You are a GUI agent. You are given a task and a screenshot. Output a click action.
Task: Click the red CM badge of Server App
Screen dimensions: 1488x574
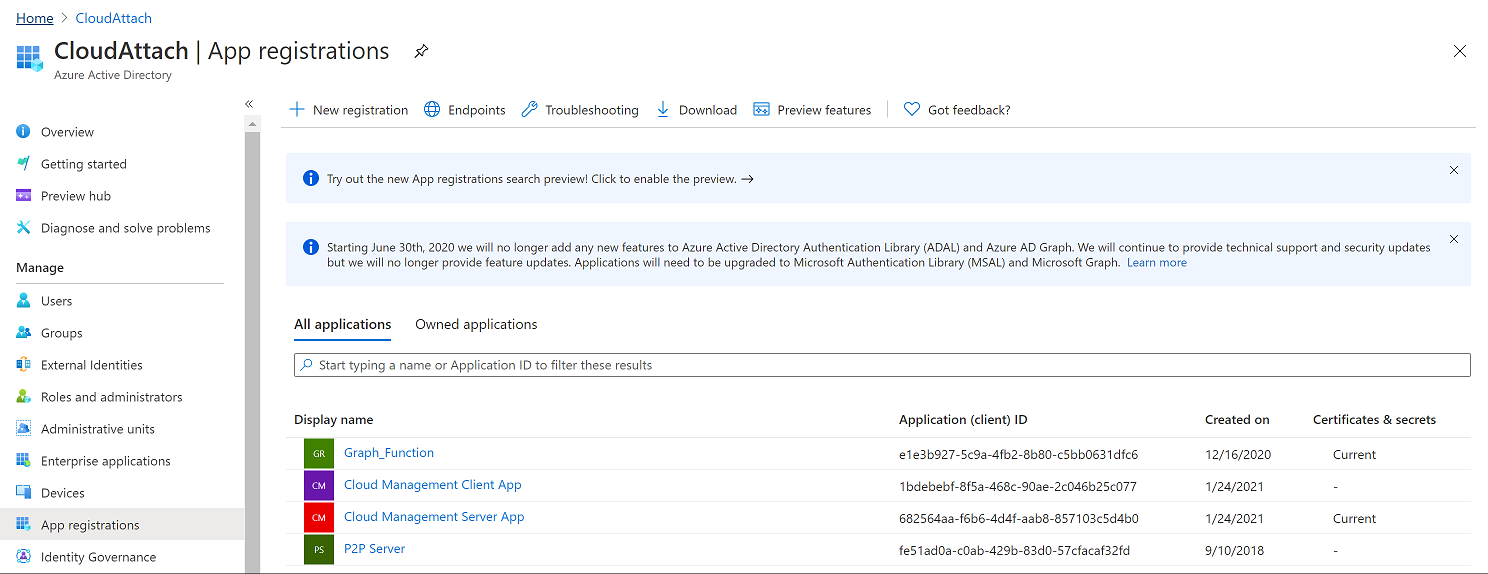pyautogui.click(x=319, y=518)
